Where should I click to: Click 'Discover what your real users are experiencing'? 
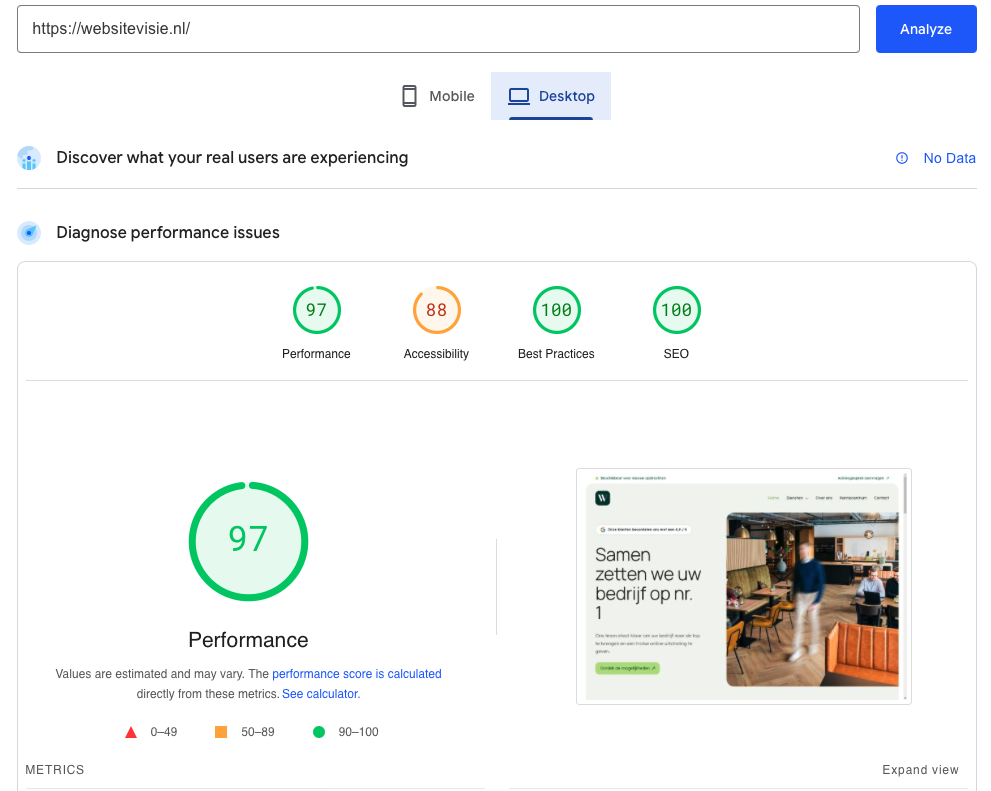[x=232, y=157]
